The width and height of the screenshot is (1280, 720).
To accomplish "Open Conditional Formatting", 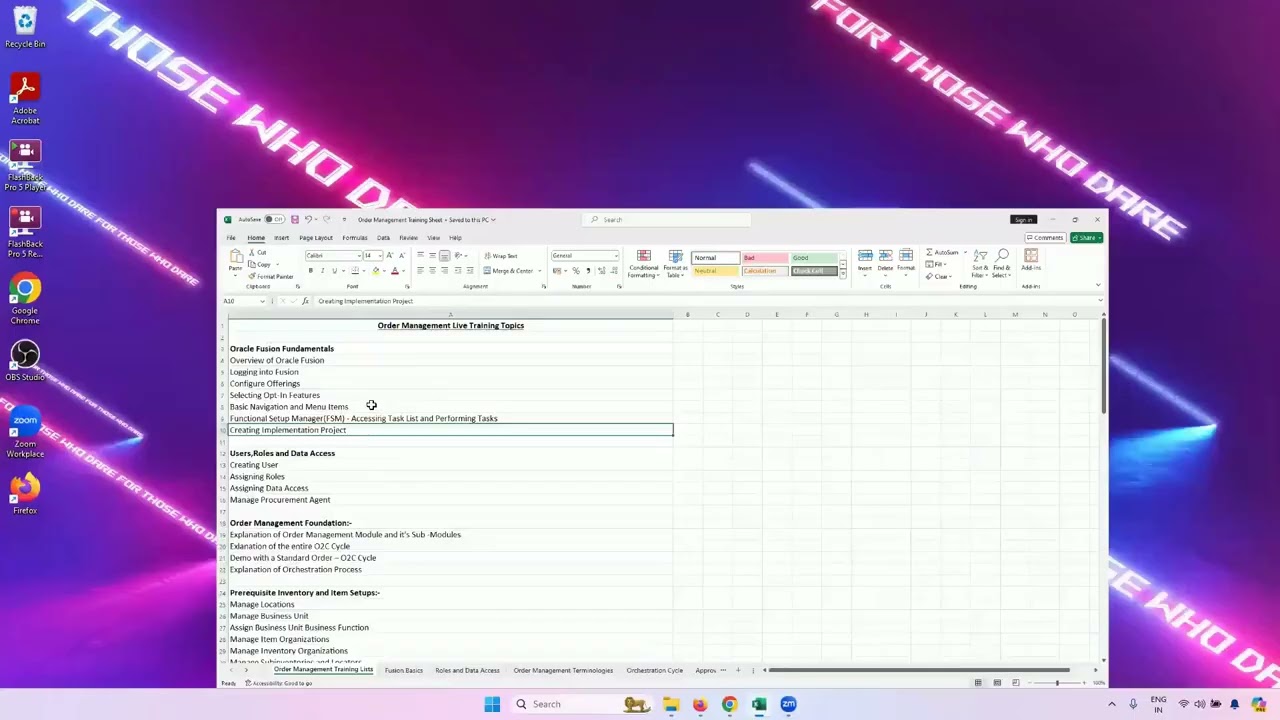I will tap(644, 265).
